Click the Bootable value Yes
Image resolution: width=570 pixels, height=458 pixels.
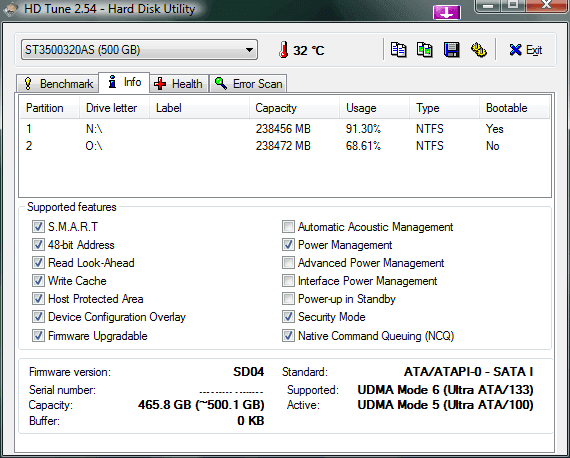[x=495, y=129]
